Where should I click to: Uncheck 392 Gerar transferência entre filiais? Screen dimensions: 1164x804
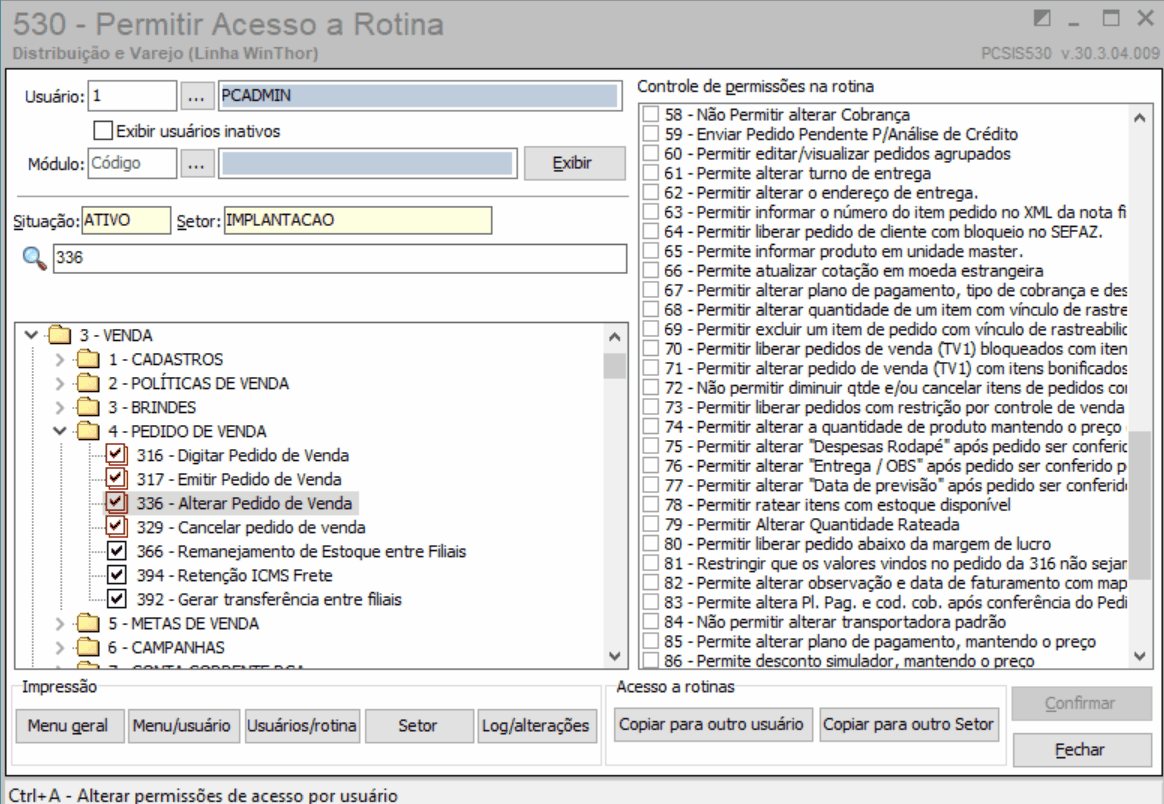click(x=117, y=598)
